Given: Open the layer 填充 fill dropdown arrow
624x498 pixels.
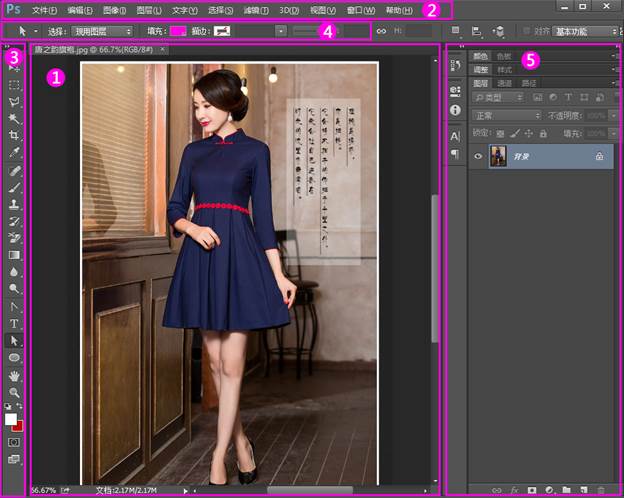Looking at the screenshot, I should click(614, 133).
